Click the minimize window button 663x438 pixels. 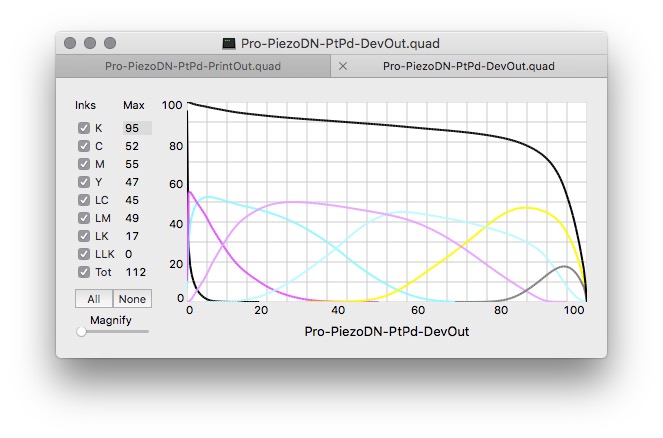click(90, 44)
